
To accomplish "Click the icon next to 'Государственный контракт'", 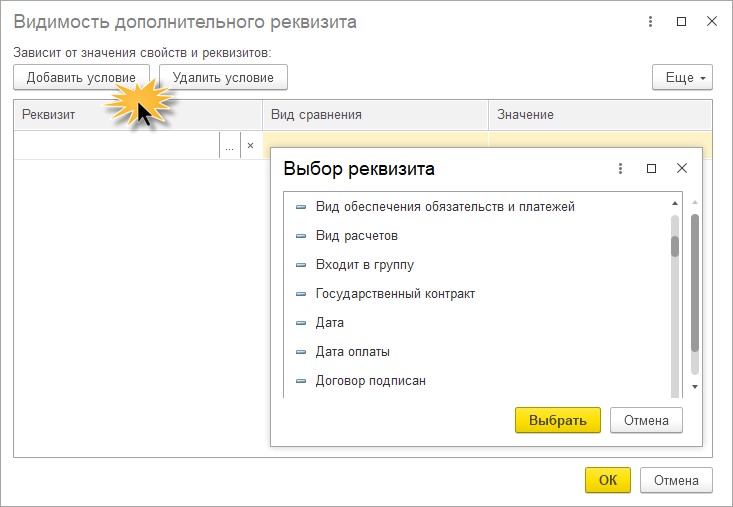I will click(301, 294).
